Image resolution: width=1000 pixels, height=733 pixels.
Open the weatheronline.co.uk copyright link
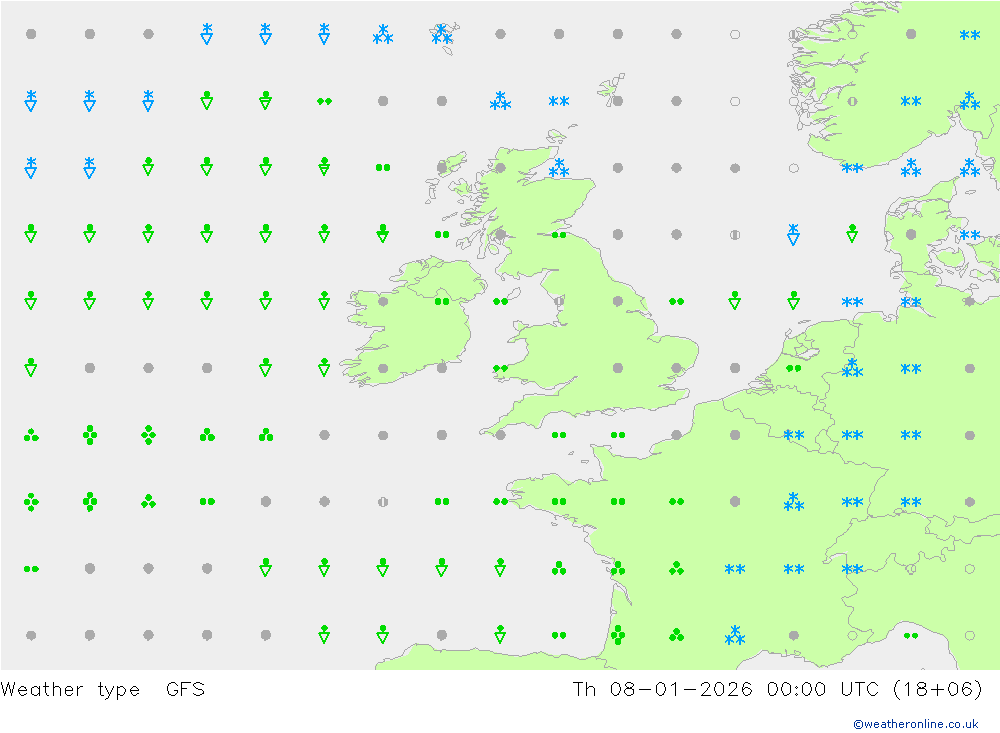click(916, 724)
